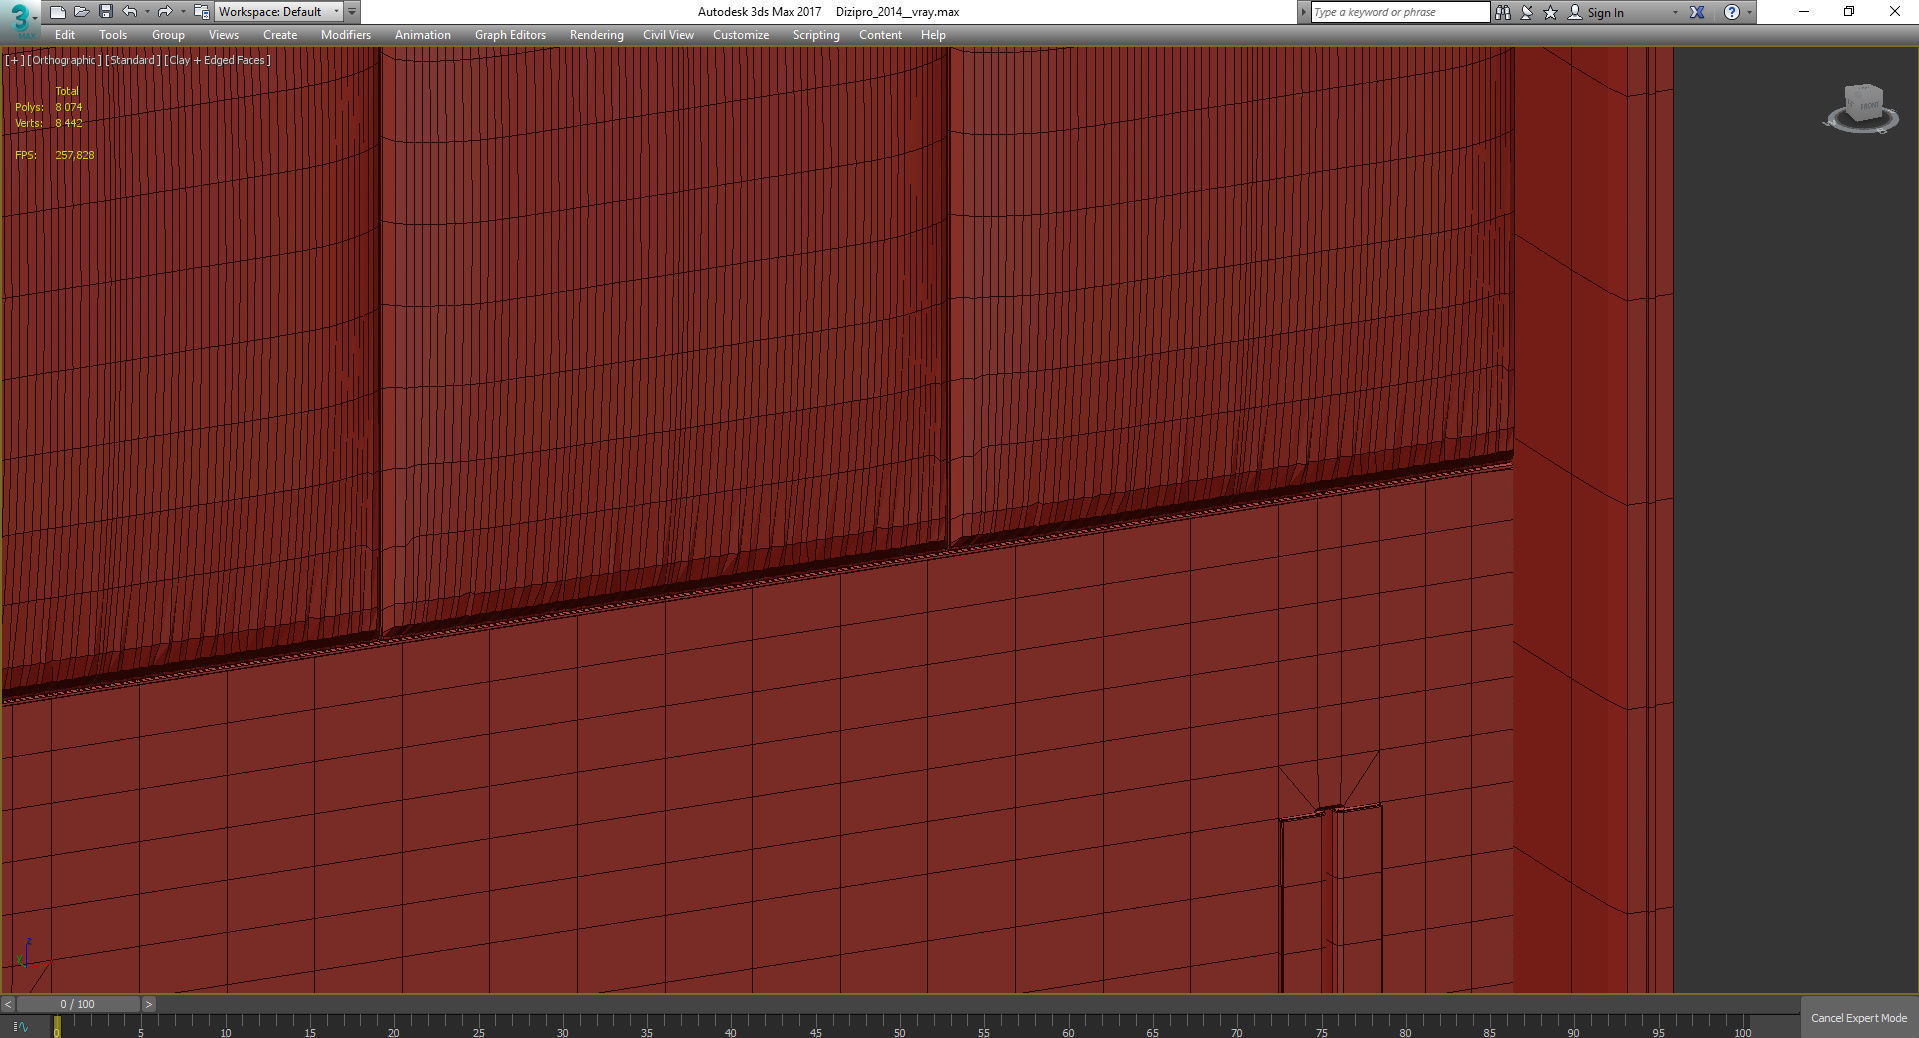This screenshot has width=1919, height=1038.
Task: Expand the Sign In dropdown arrow
Action: [1675, 12]
